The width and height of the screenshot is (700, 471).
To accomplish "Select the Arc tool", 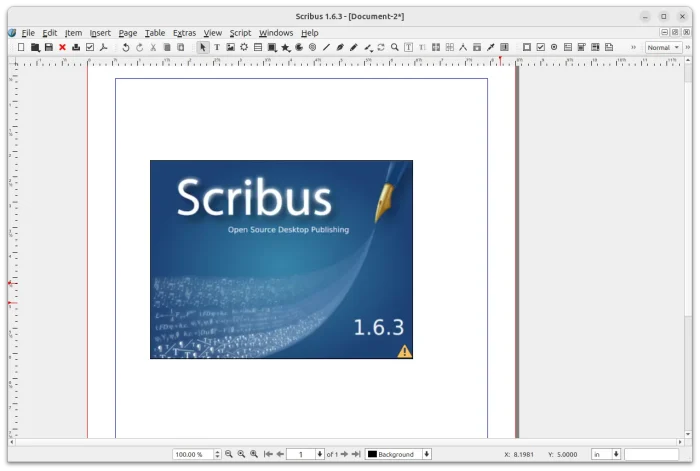I will click(x=299, y=47).
